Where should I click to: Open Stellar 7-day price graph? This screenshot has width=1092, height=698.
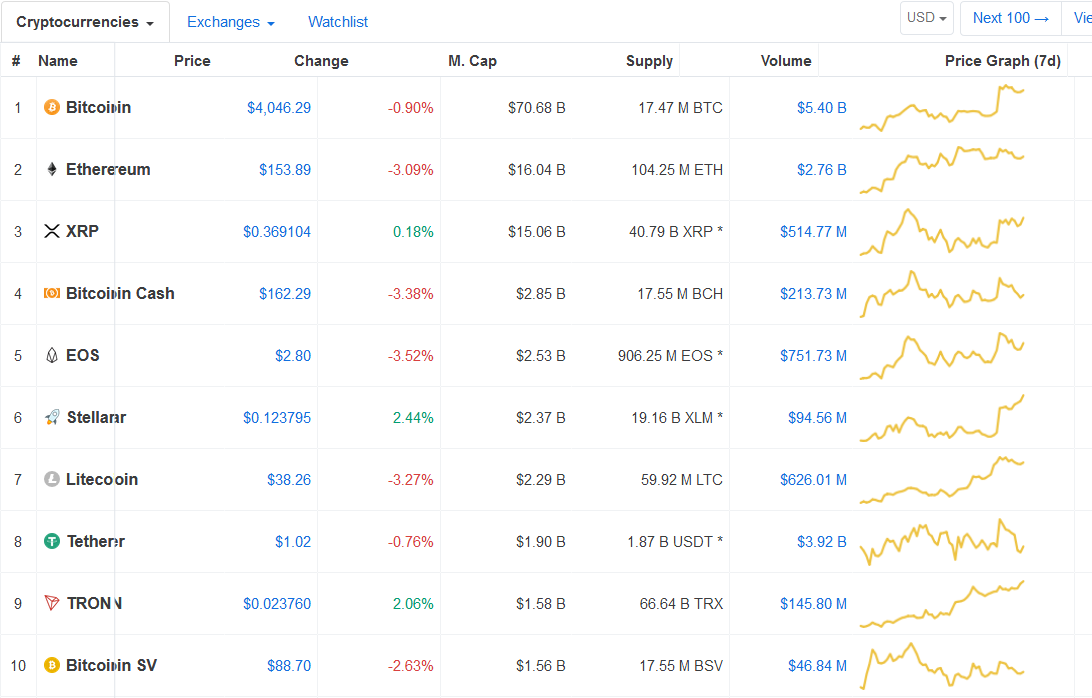coord(942,418)
